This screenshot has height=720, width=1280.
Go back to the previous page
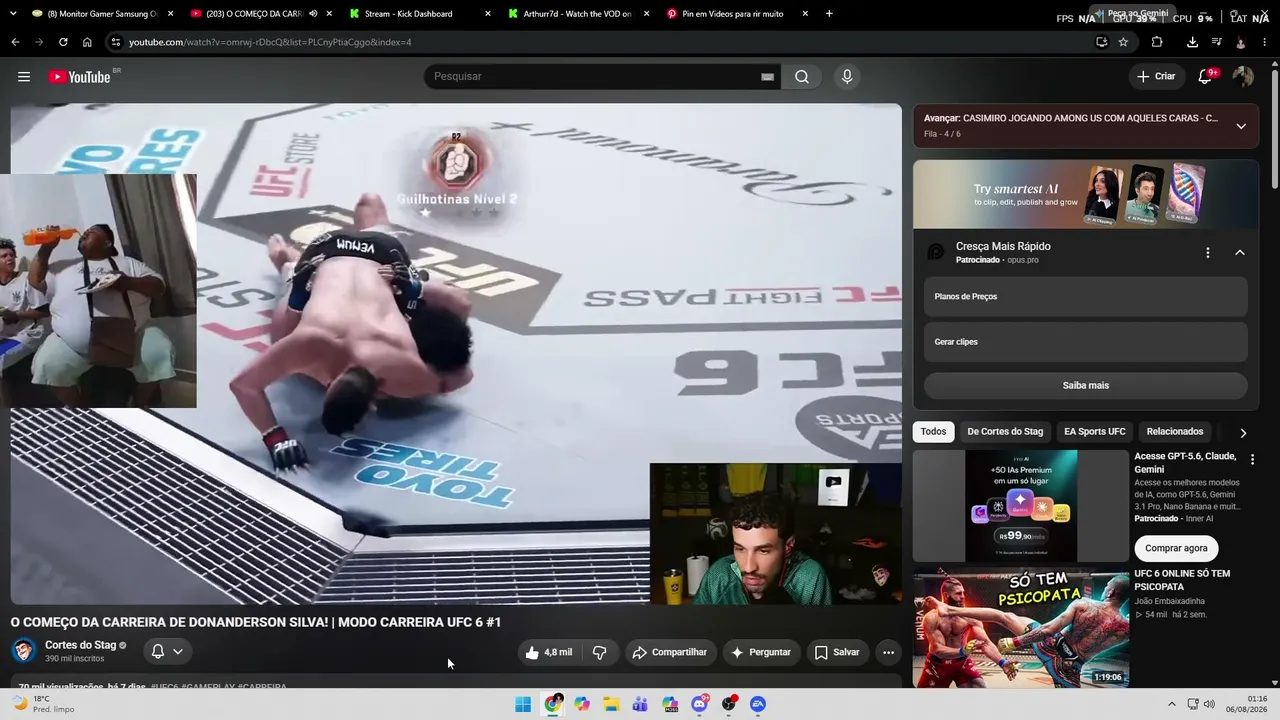point(15,42)
